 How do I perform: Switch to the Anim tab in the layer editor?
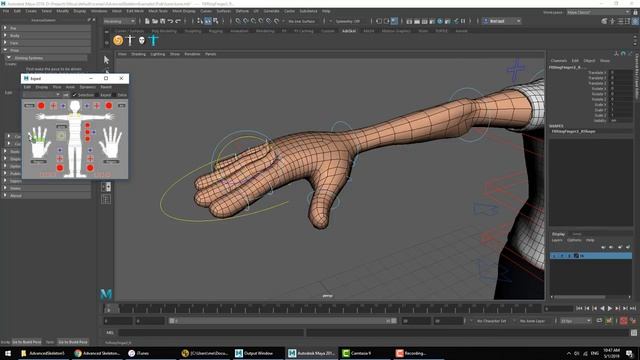577,234
